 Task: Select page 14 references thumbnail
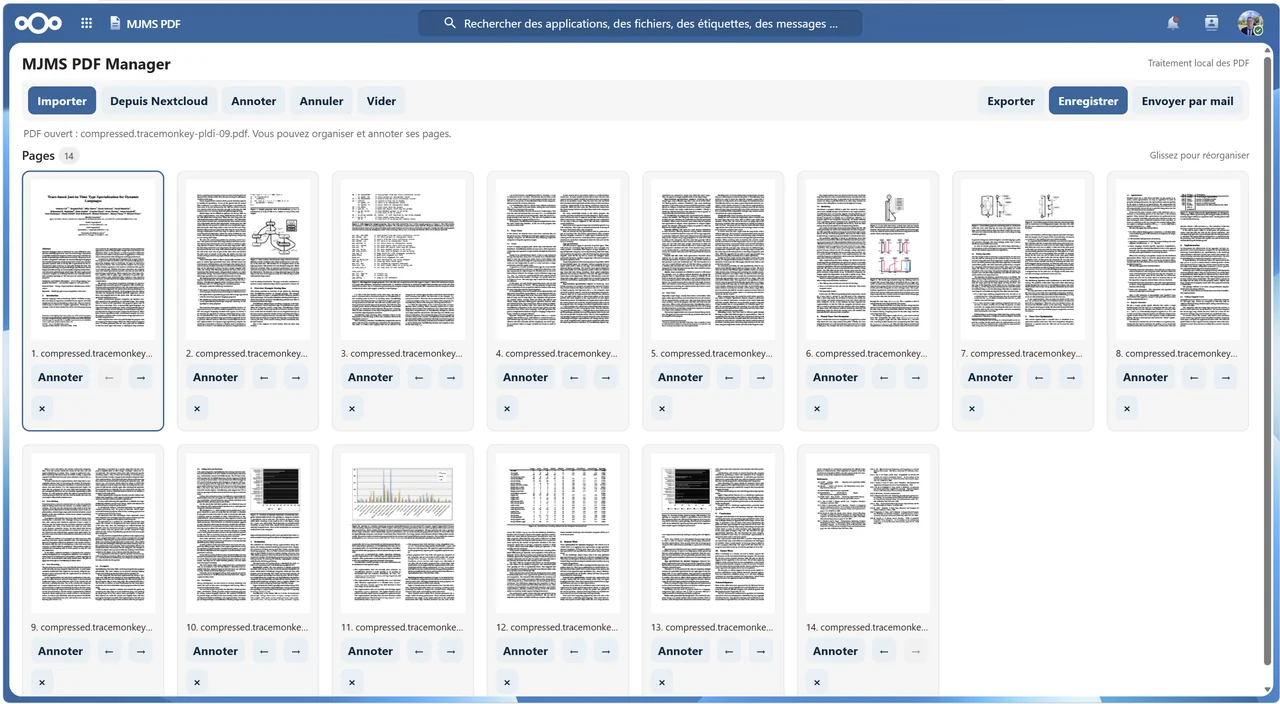click(868, 533)
